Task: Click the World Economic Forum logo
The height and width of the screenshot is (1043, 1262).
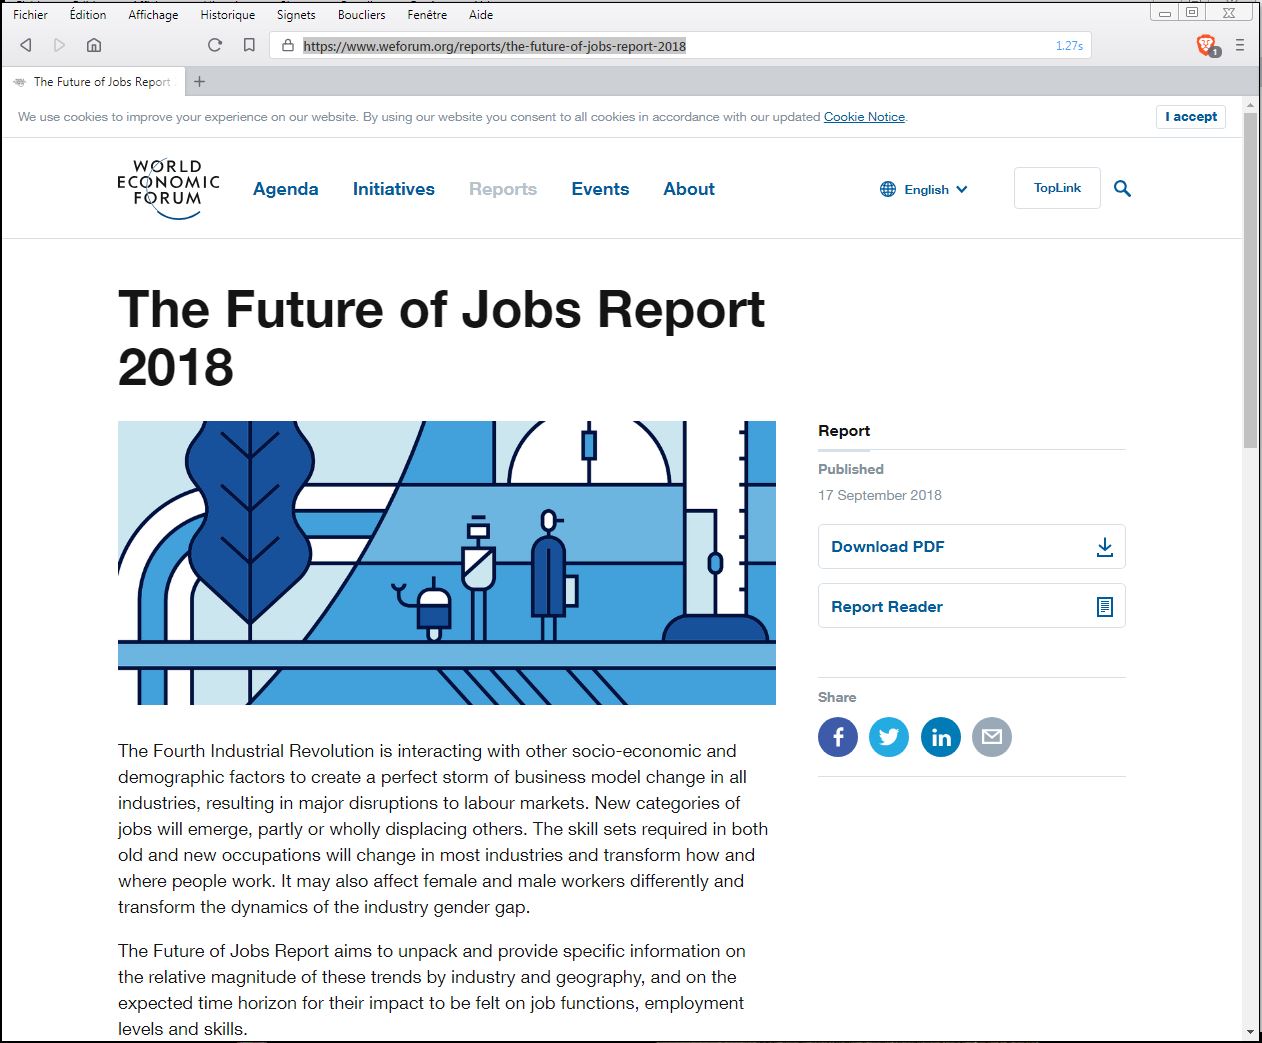Action: 168,188
